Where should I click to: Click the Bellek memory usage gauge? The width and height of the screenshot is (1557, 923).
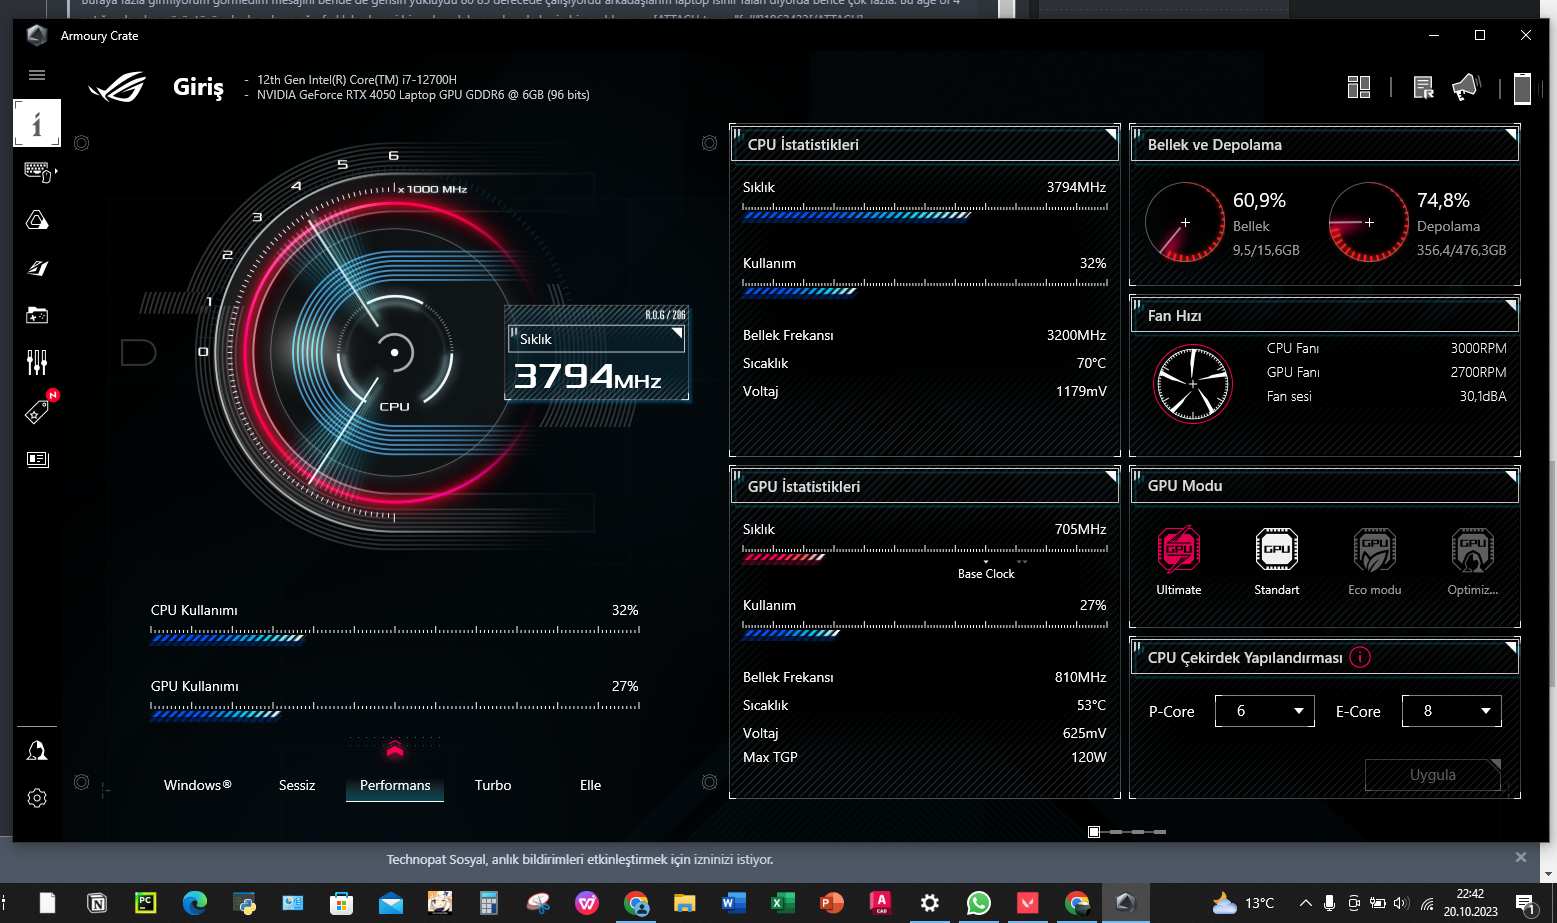(1185, 222)
